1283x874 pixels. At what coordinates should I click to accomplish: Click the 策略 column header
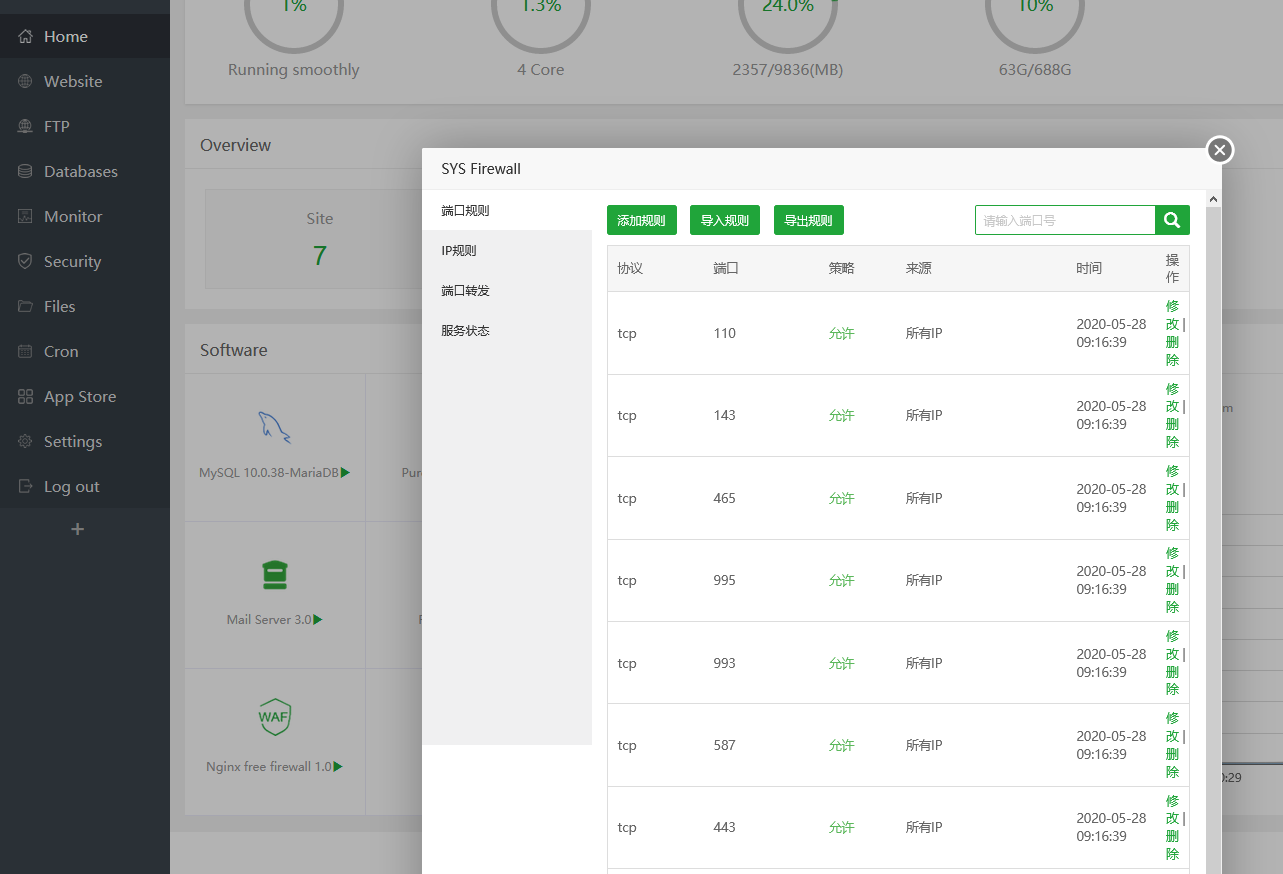(842, 268)
